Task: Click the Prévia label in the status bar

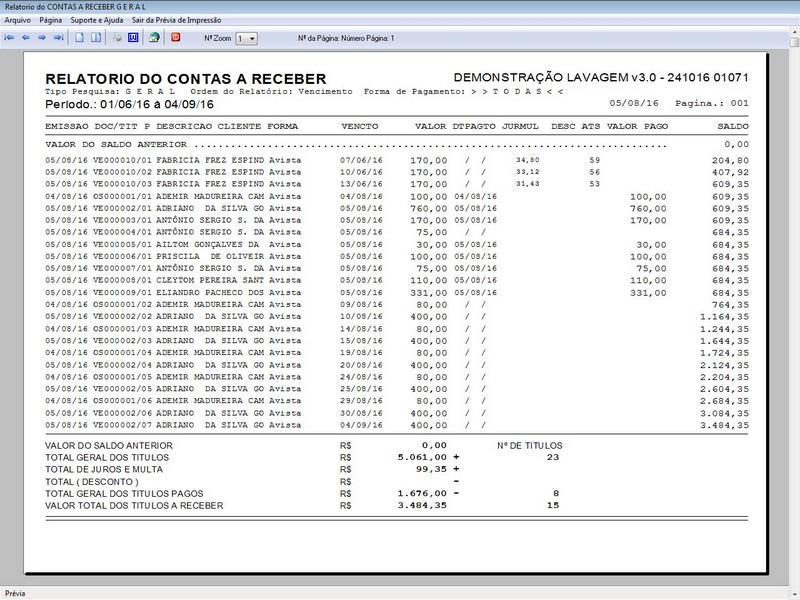Action: click(14, 591)
